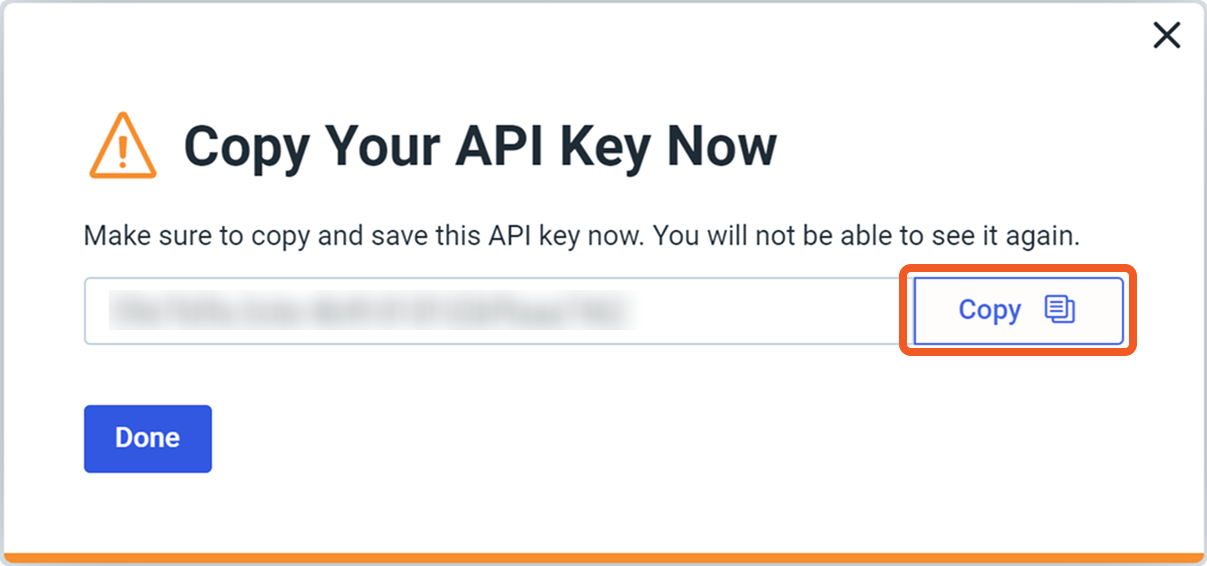The height and width of the screenshot is (566, 1207).
Task: Click the copy-to-clipboard icon in the Copy button
Action: (1060, 310)
